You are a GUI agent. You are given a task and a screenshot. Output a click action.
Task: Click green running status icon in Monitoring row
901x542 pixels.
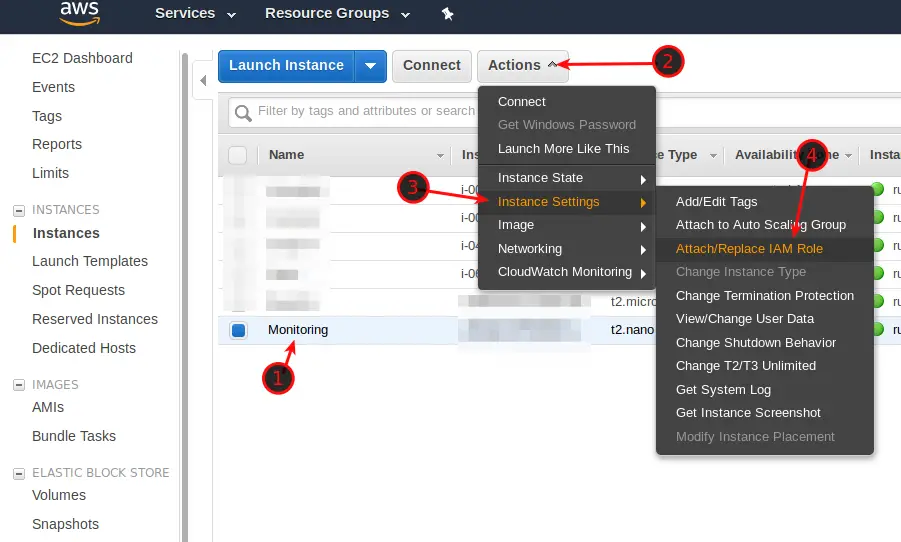(877, 329)
